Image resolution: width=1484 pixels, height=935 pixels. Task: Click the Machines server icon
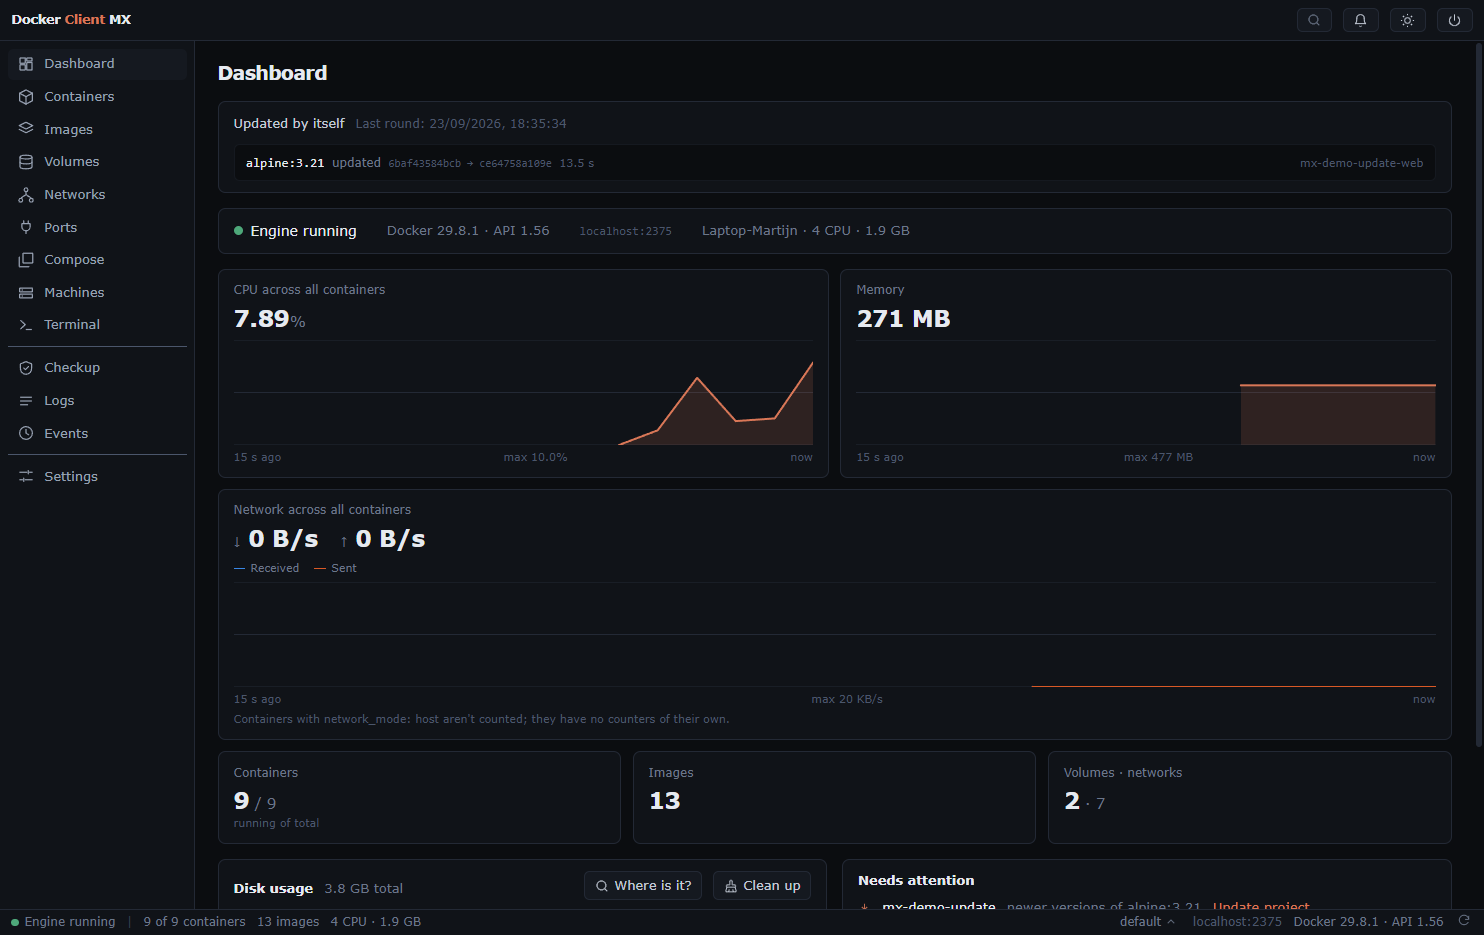[26, 292]
